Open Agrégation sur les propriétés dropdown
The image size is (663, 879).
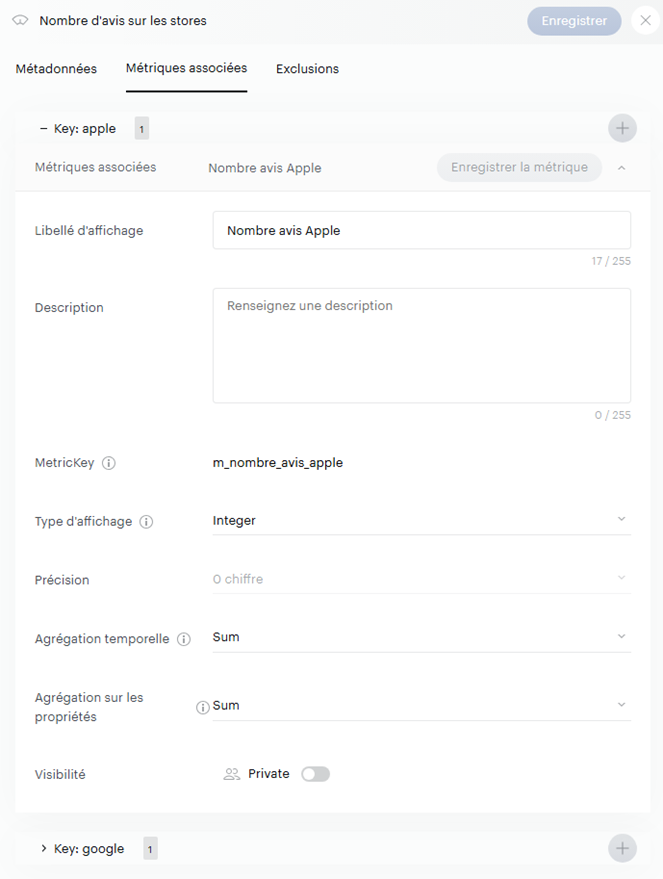pyautogui.click(x=421, y=705)
